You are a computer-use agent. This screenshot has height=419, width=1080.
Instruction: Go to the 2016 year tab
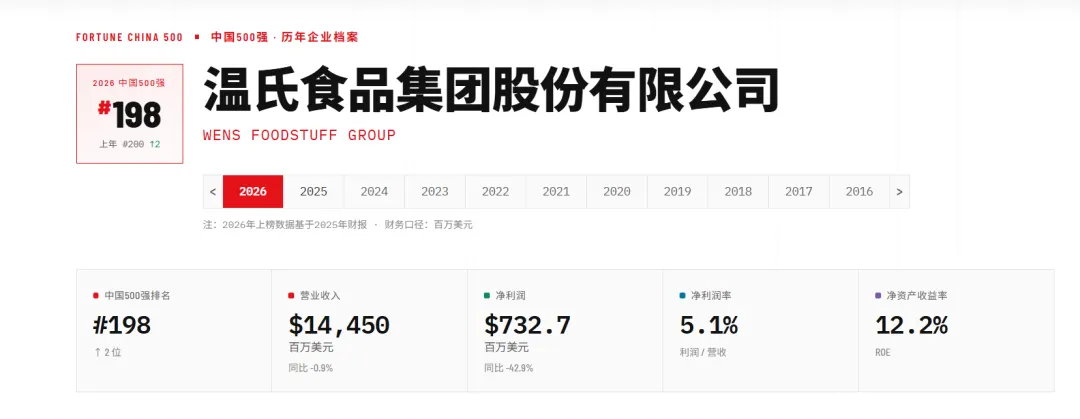pyautogui.click(x=859, y=192)
